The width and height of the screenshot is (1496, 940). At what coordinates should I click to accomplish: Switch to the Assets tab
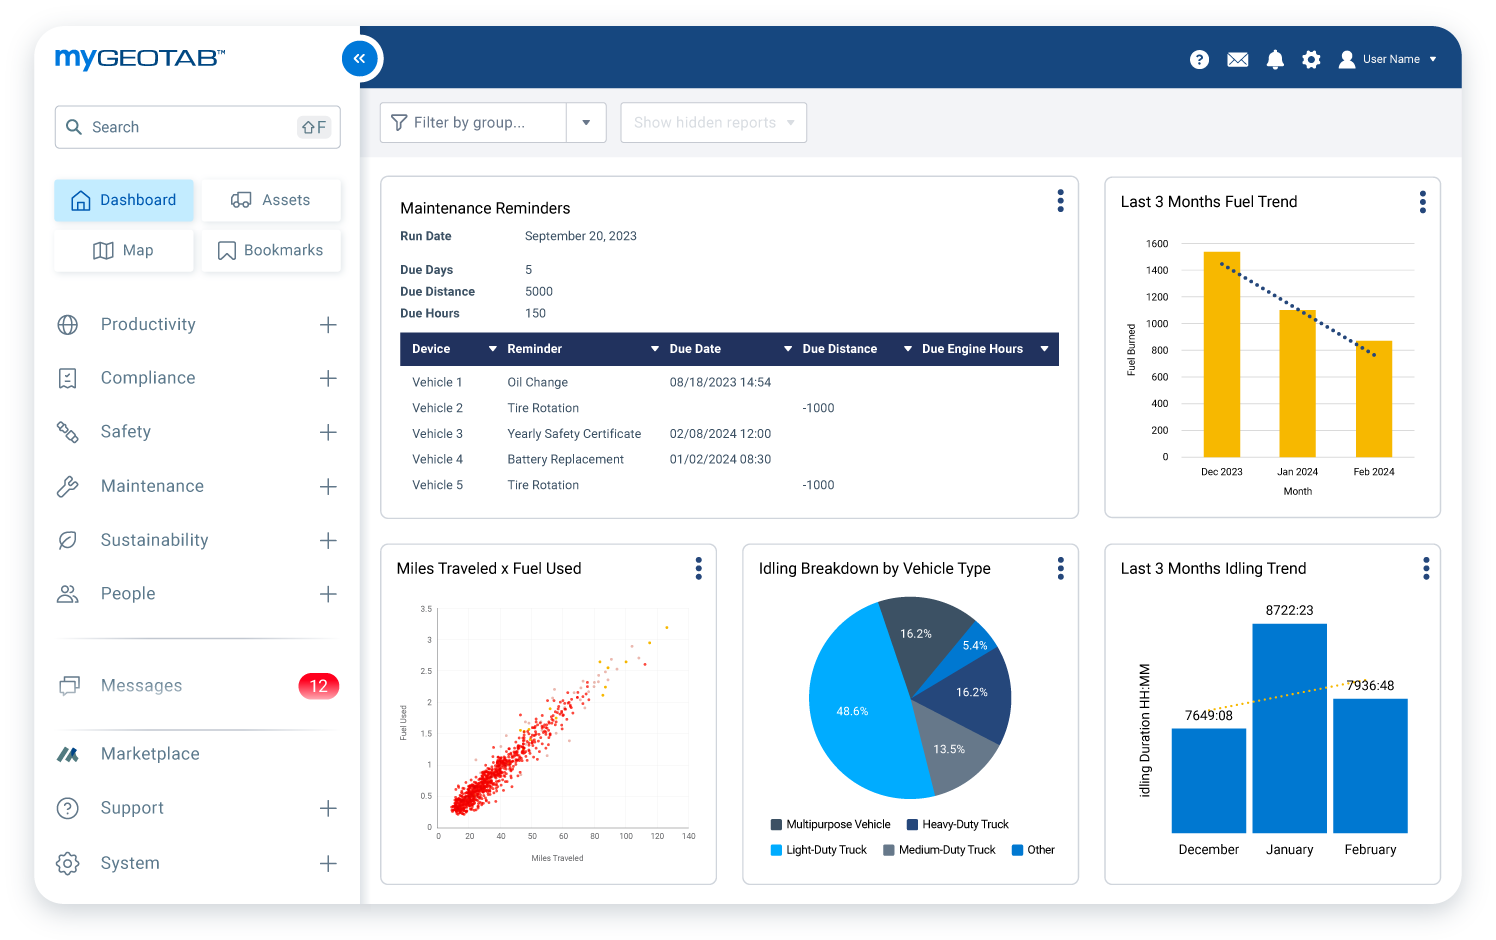tap(271, 200)
